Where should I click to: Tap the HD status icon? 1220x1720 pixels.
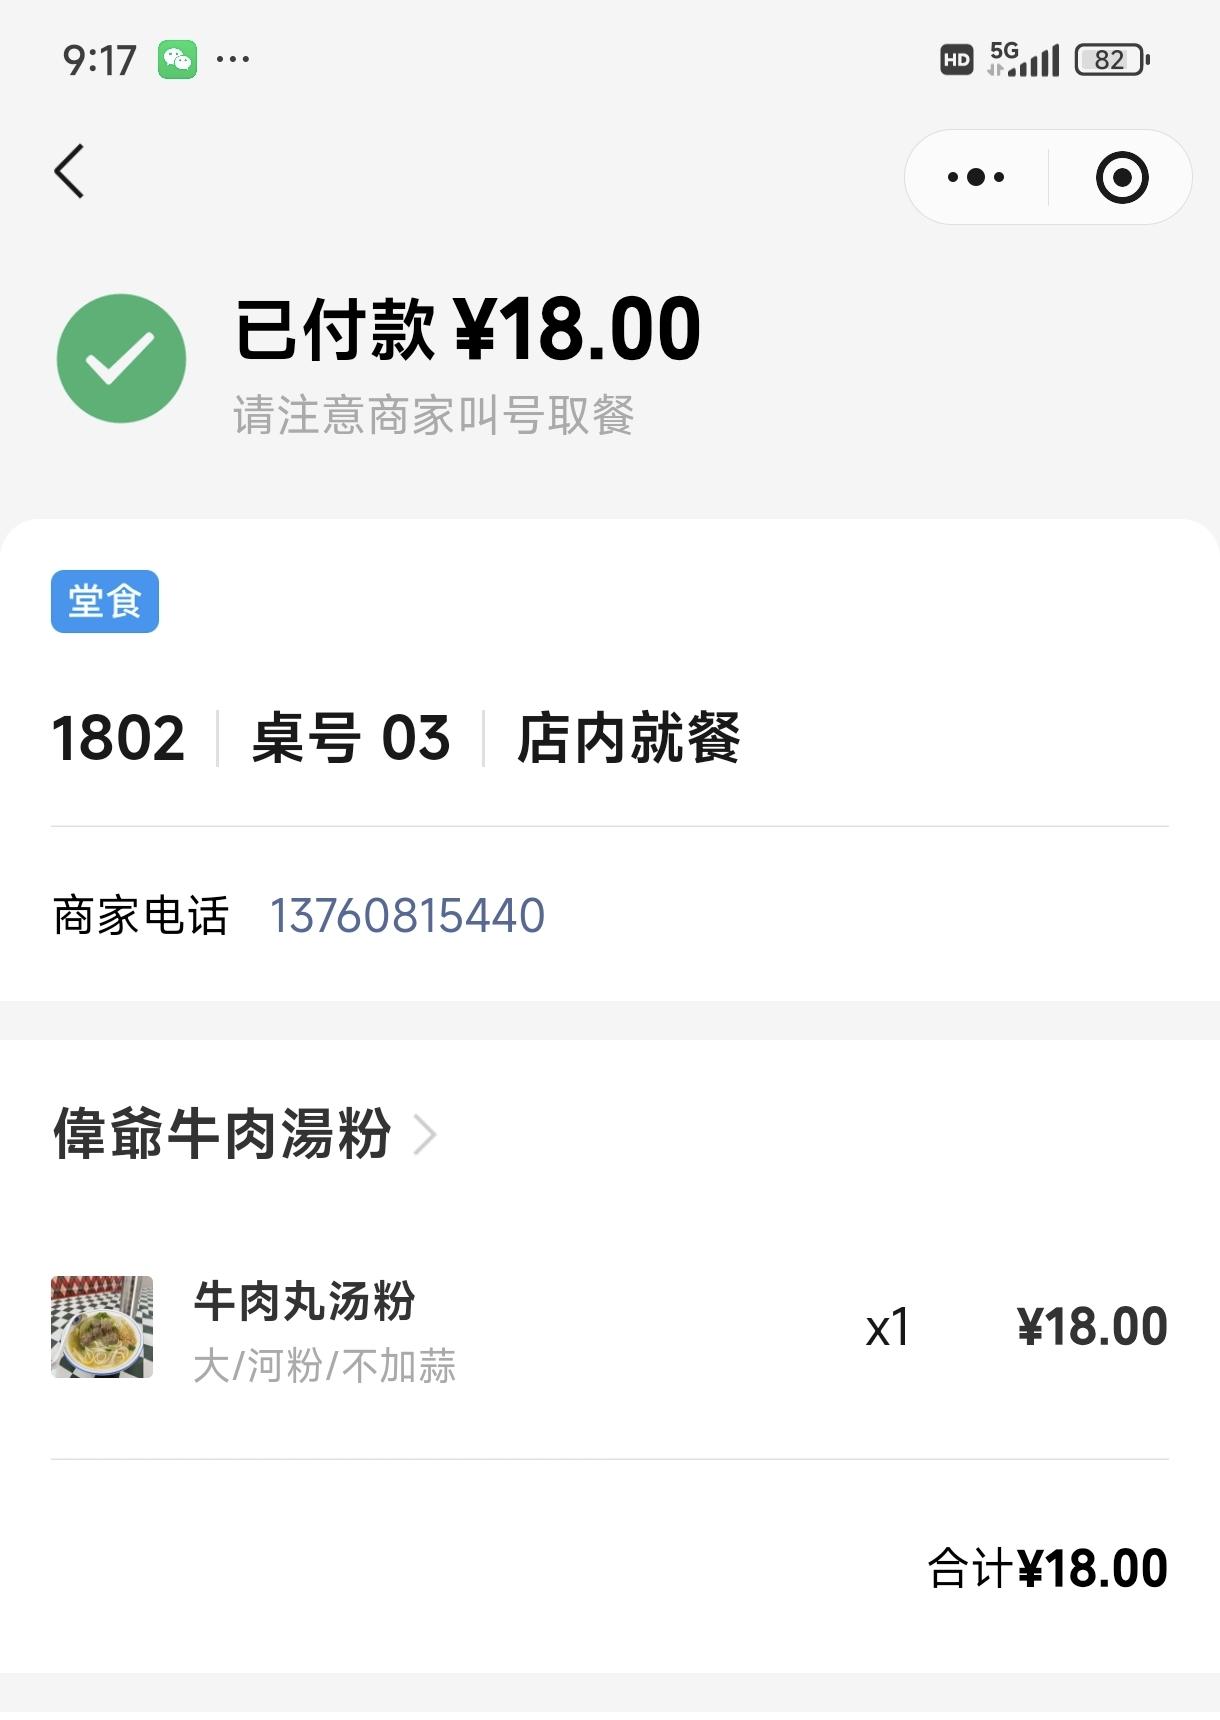[x=956, y=60]
